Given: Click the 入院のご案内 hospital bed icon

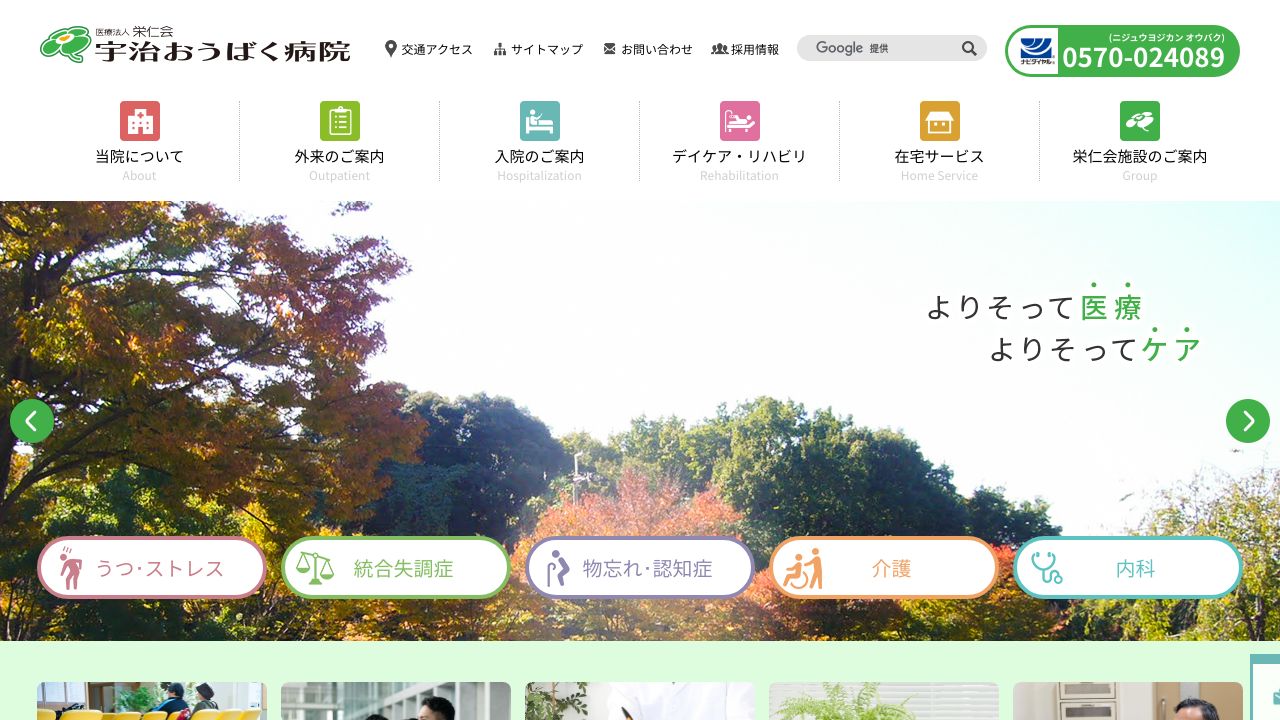Looking at the screenshot, I should pyautogui.click(x=540, y=121).
